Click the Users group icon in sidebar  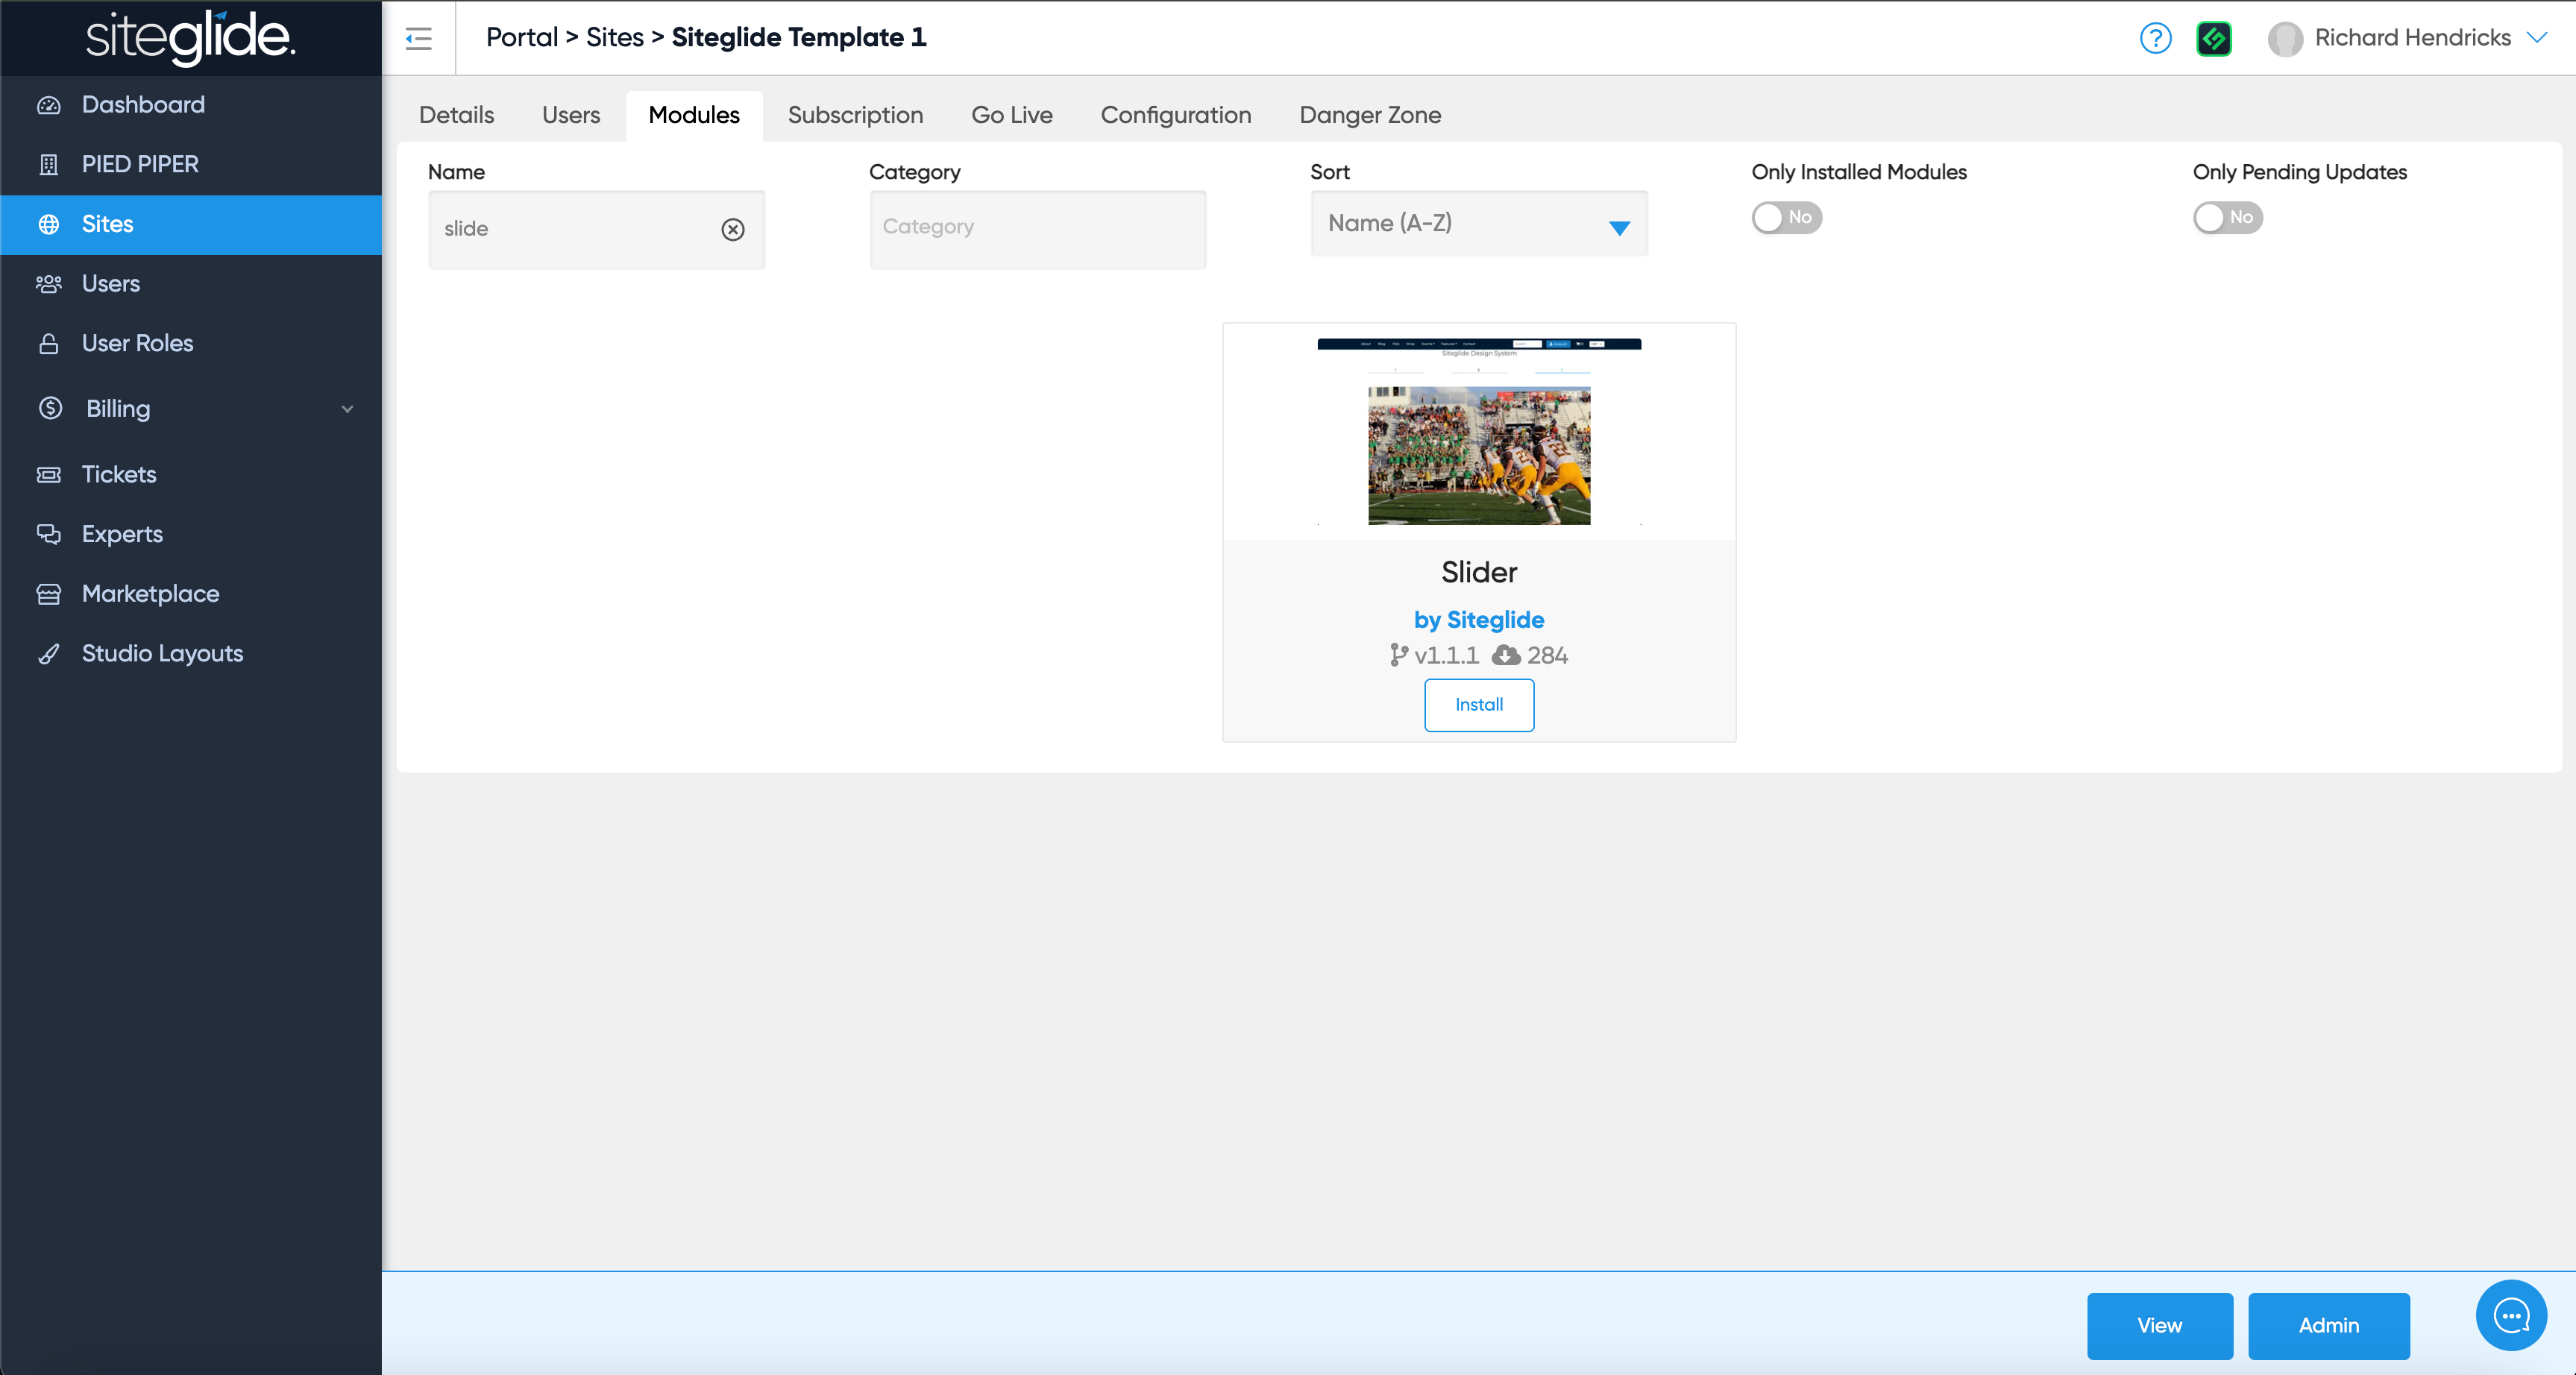pyautogui.click(x=49, y=284)
